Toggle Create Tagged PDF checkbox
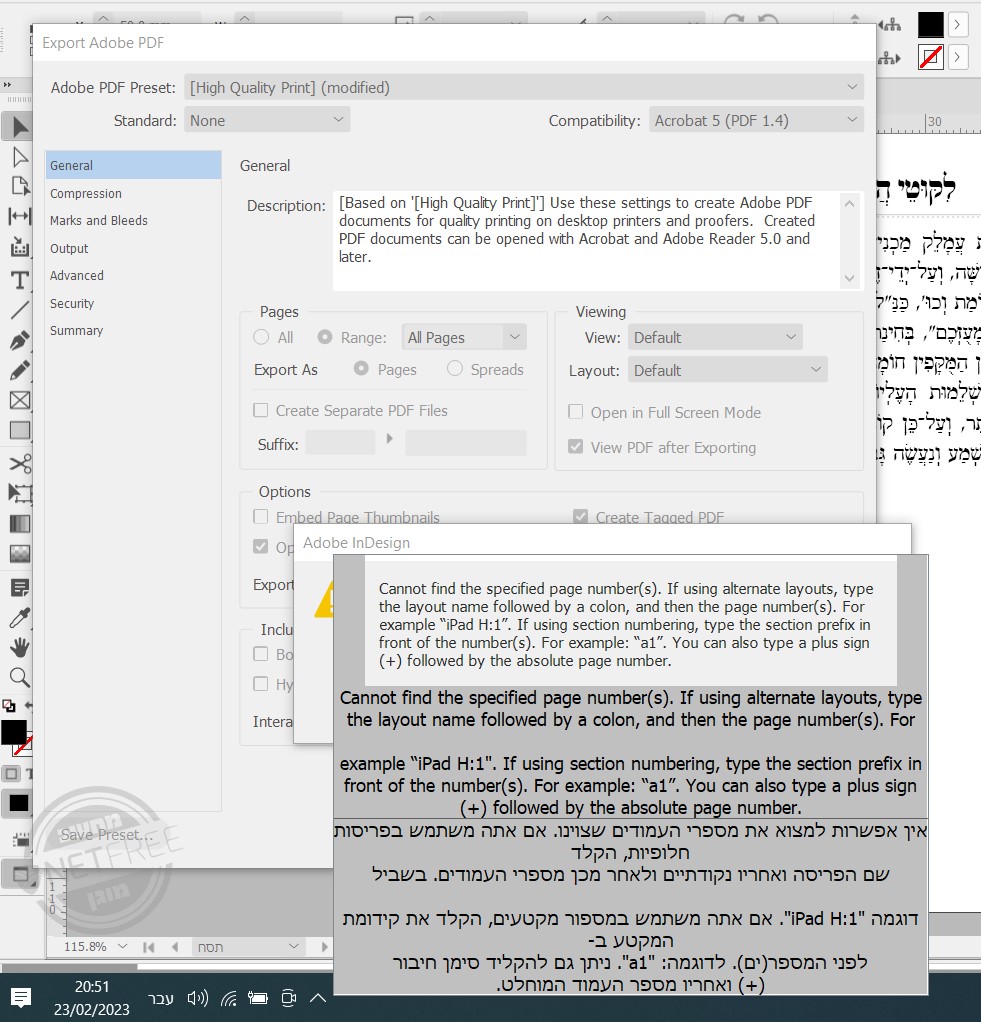981x1022 pixels. point(580,516)
